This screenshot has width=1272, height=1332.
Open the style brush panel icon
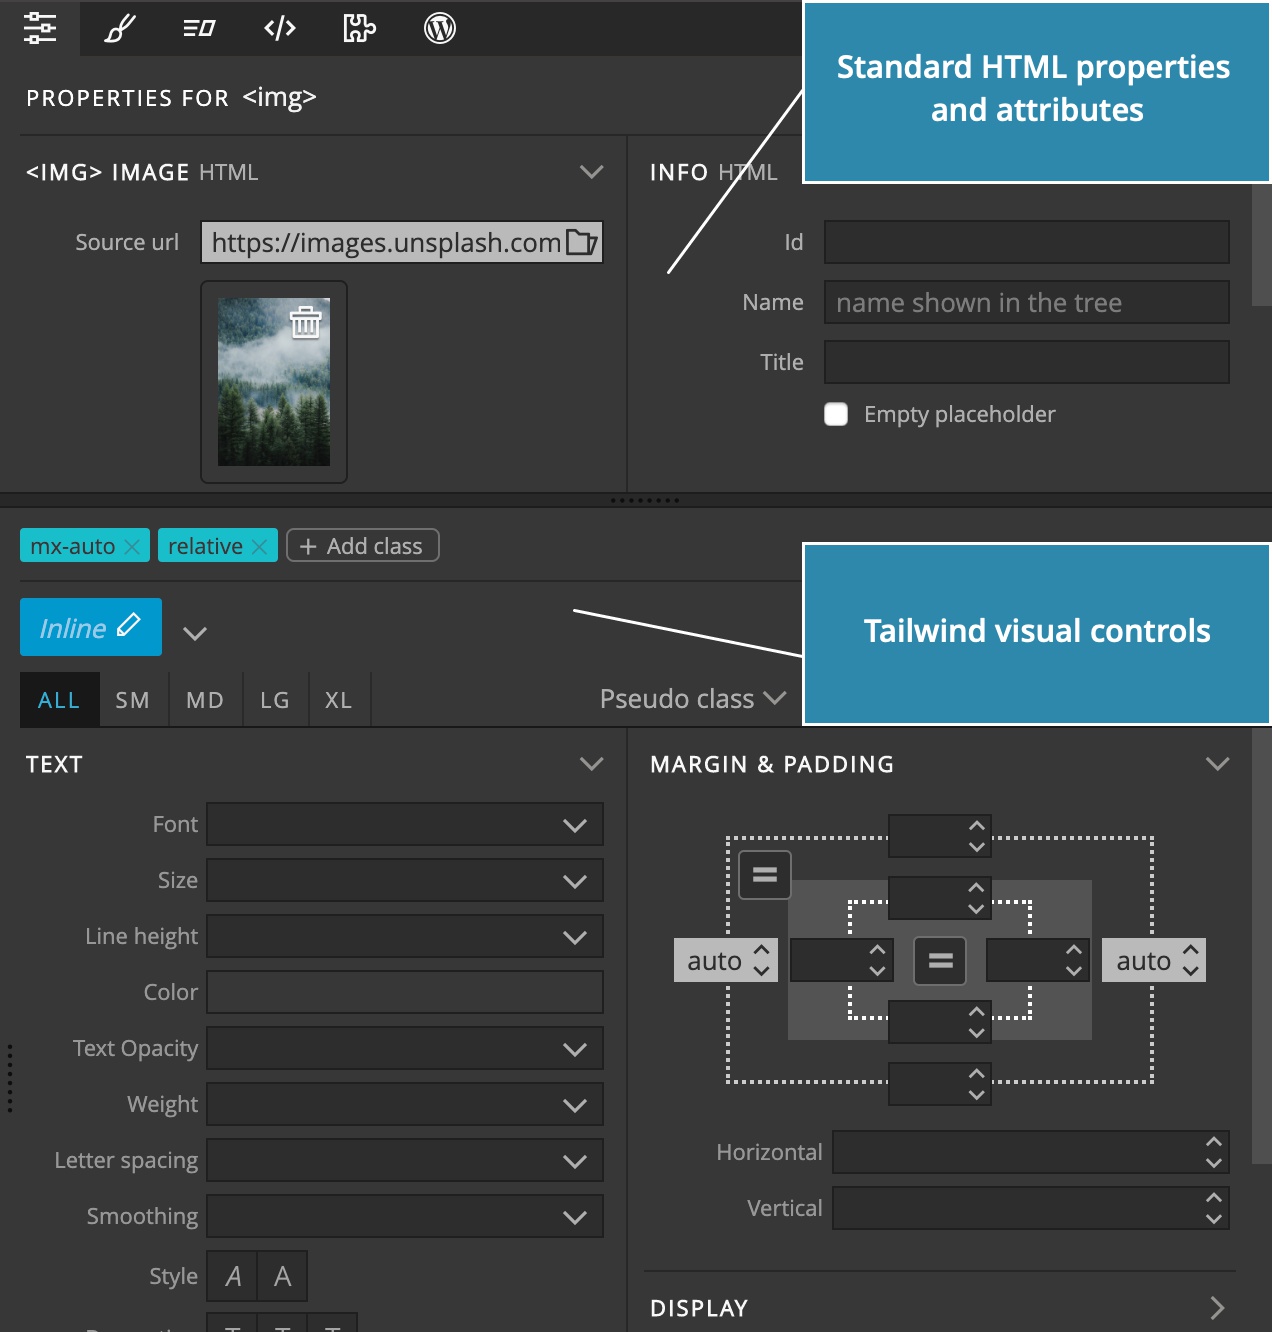click(x=120, y=28)
